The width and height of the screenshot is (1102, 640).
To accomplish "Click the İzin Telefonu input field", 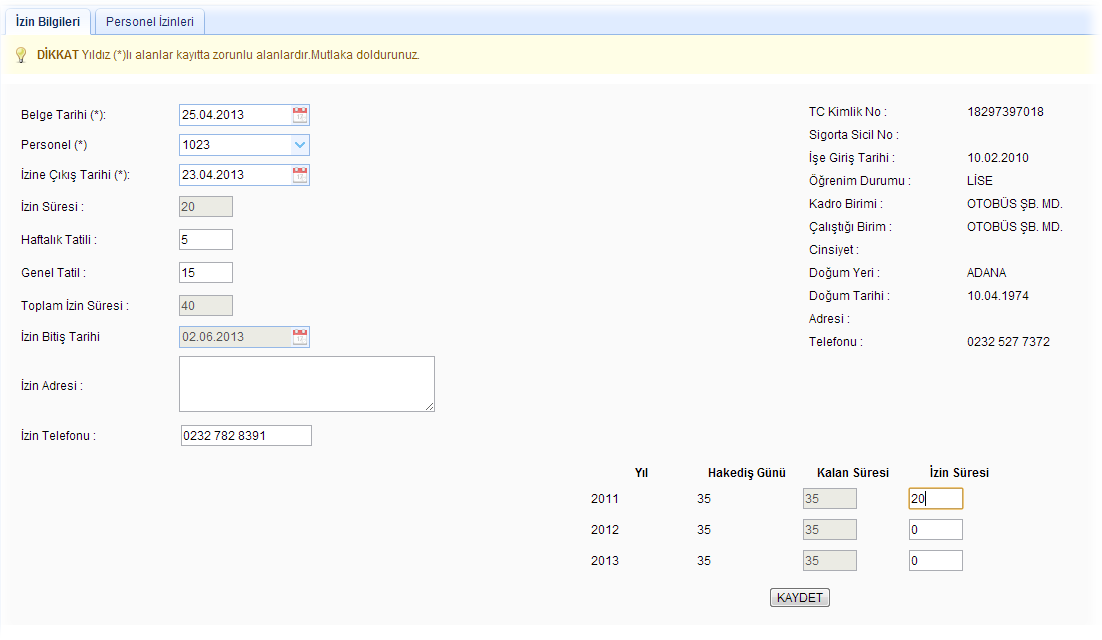I will [x=245, y=436].
